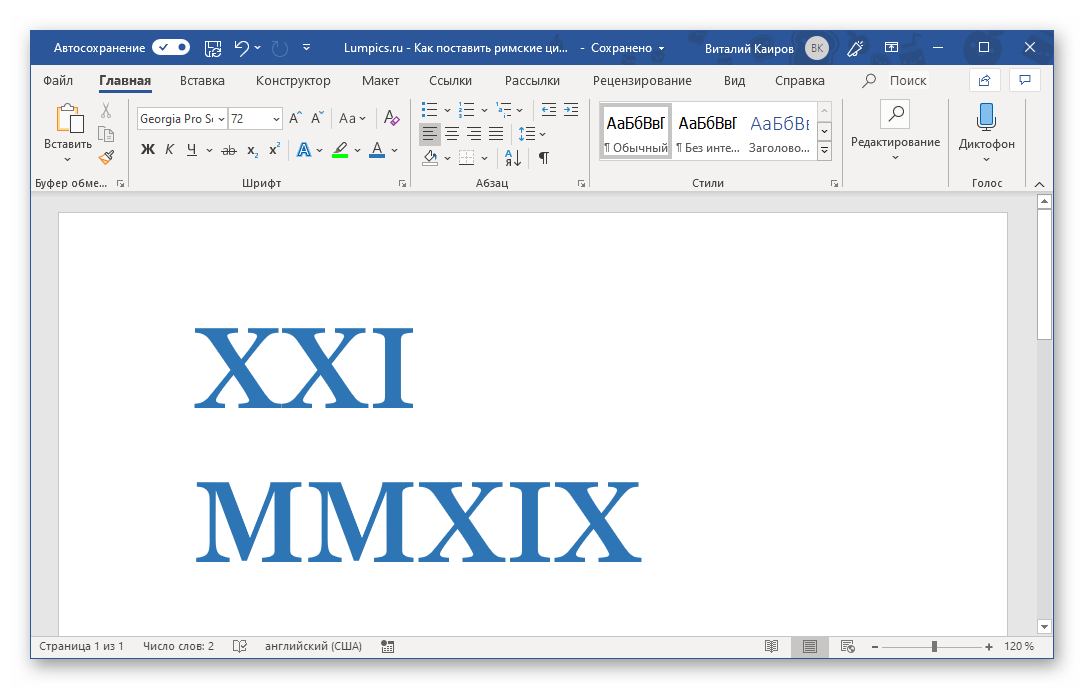Apply superscript formatting

click(274, 151)
